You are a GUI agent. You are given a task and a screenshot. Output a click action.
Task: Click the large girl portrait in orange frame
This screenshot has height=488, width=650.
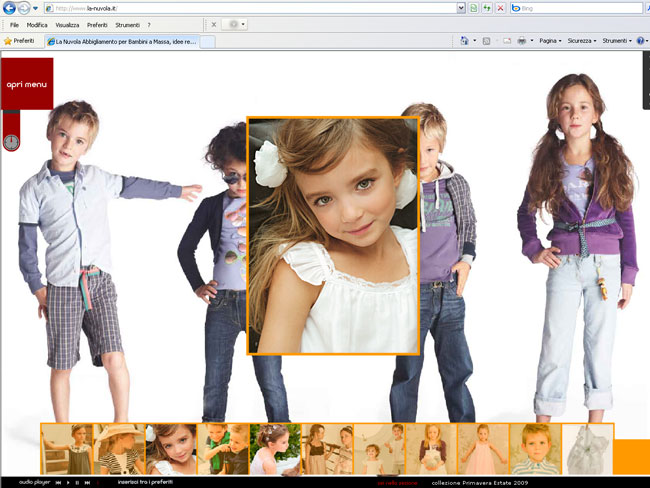tap(333, 236)
